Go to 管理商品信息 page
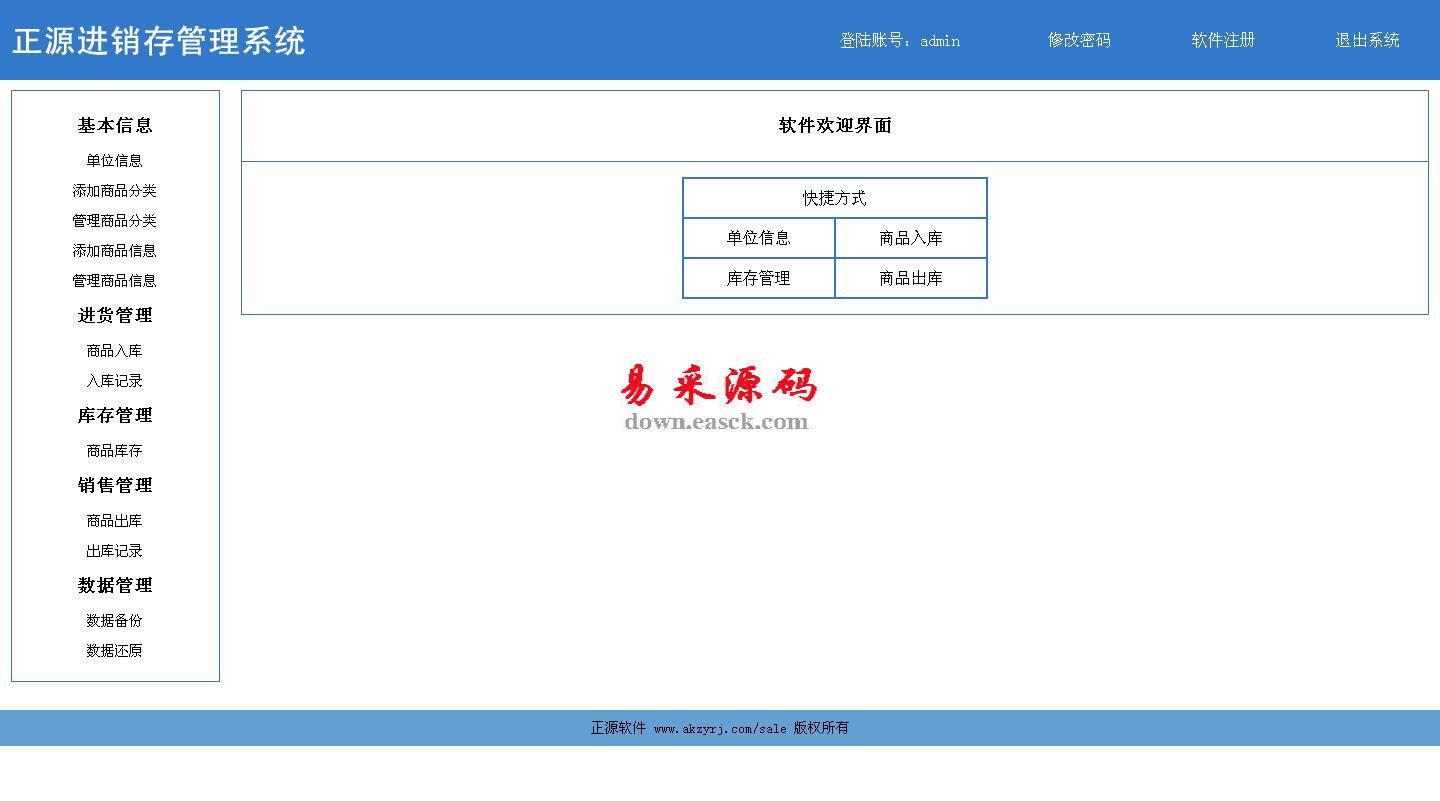This screenshot has width=1440, height=801. [114, 281]
